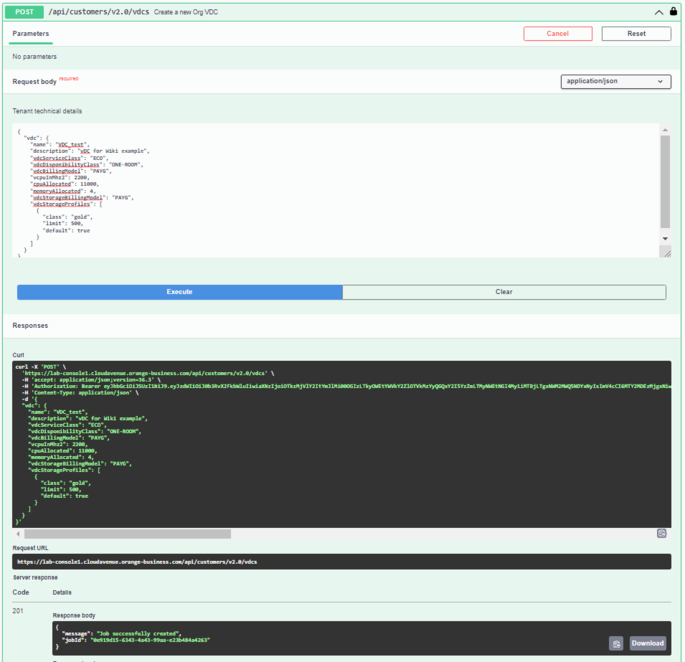Execute the POST request
Viewport: 685px width, 662px height.
click(x=180, y=292)
